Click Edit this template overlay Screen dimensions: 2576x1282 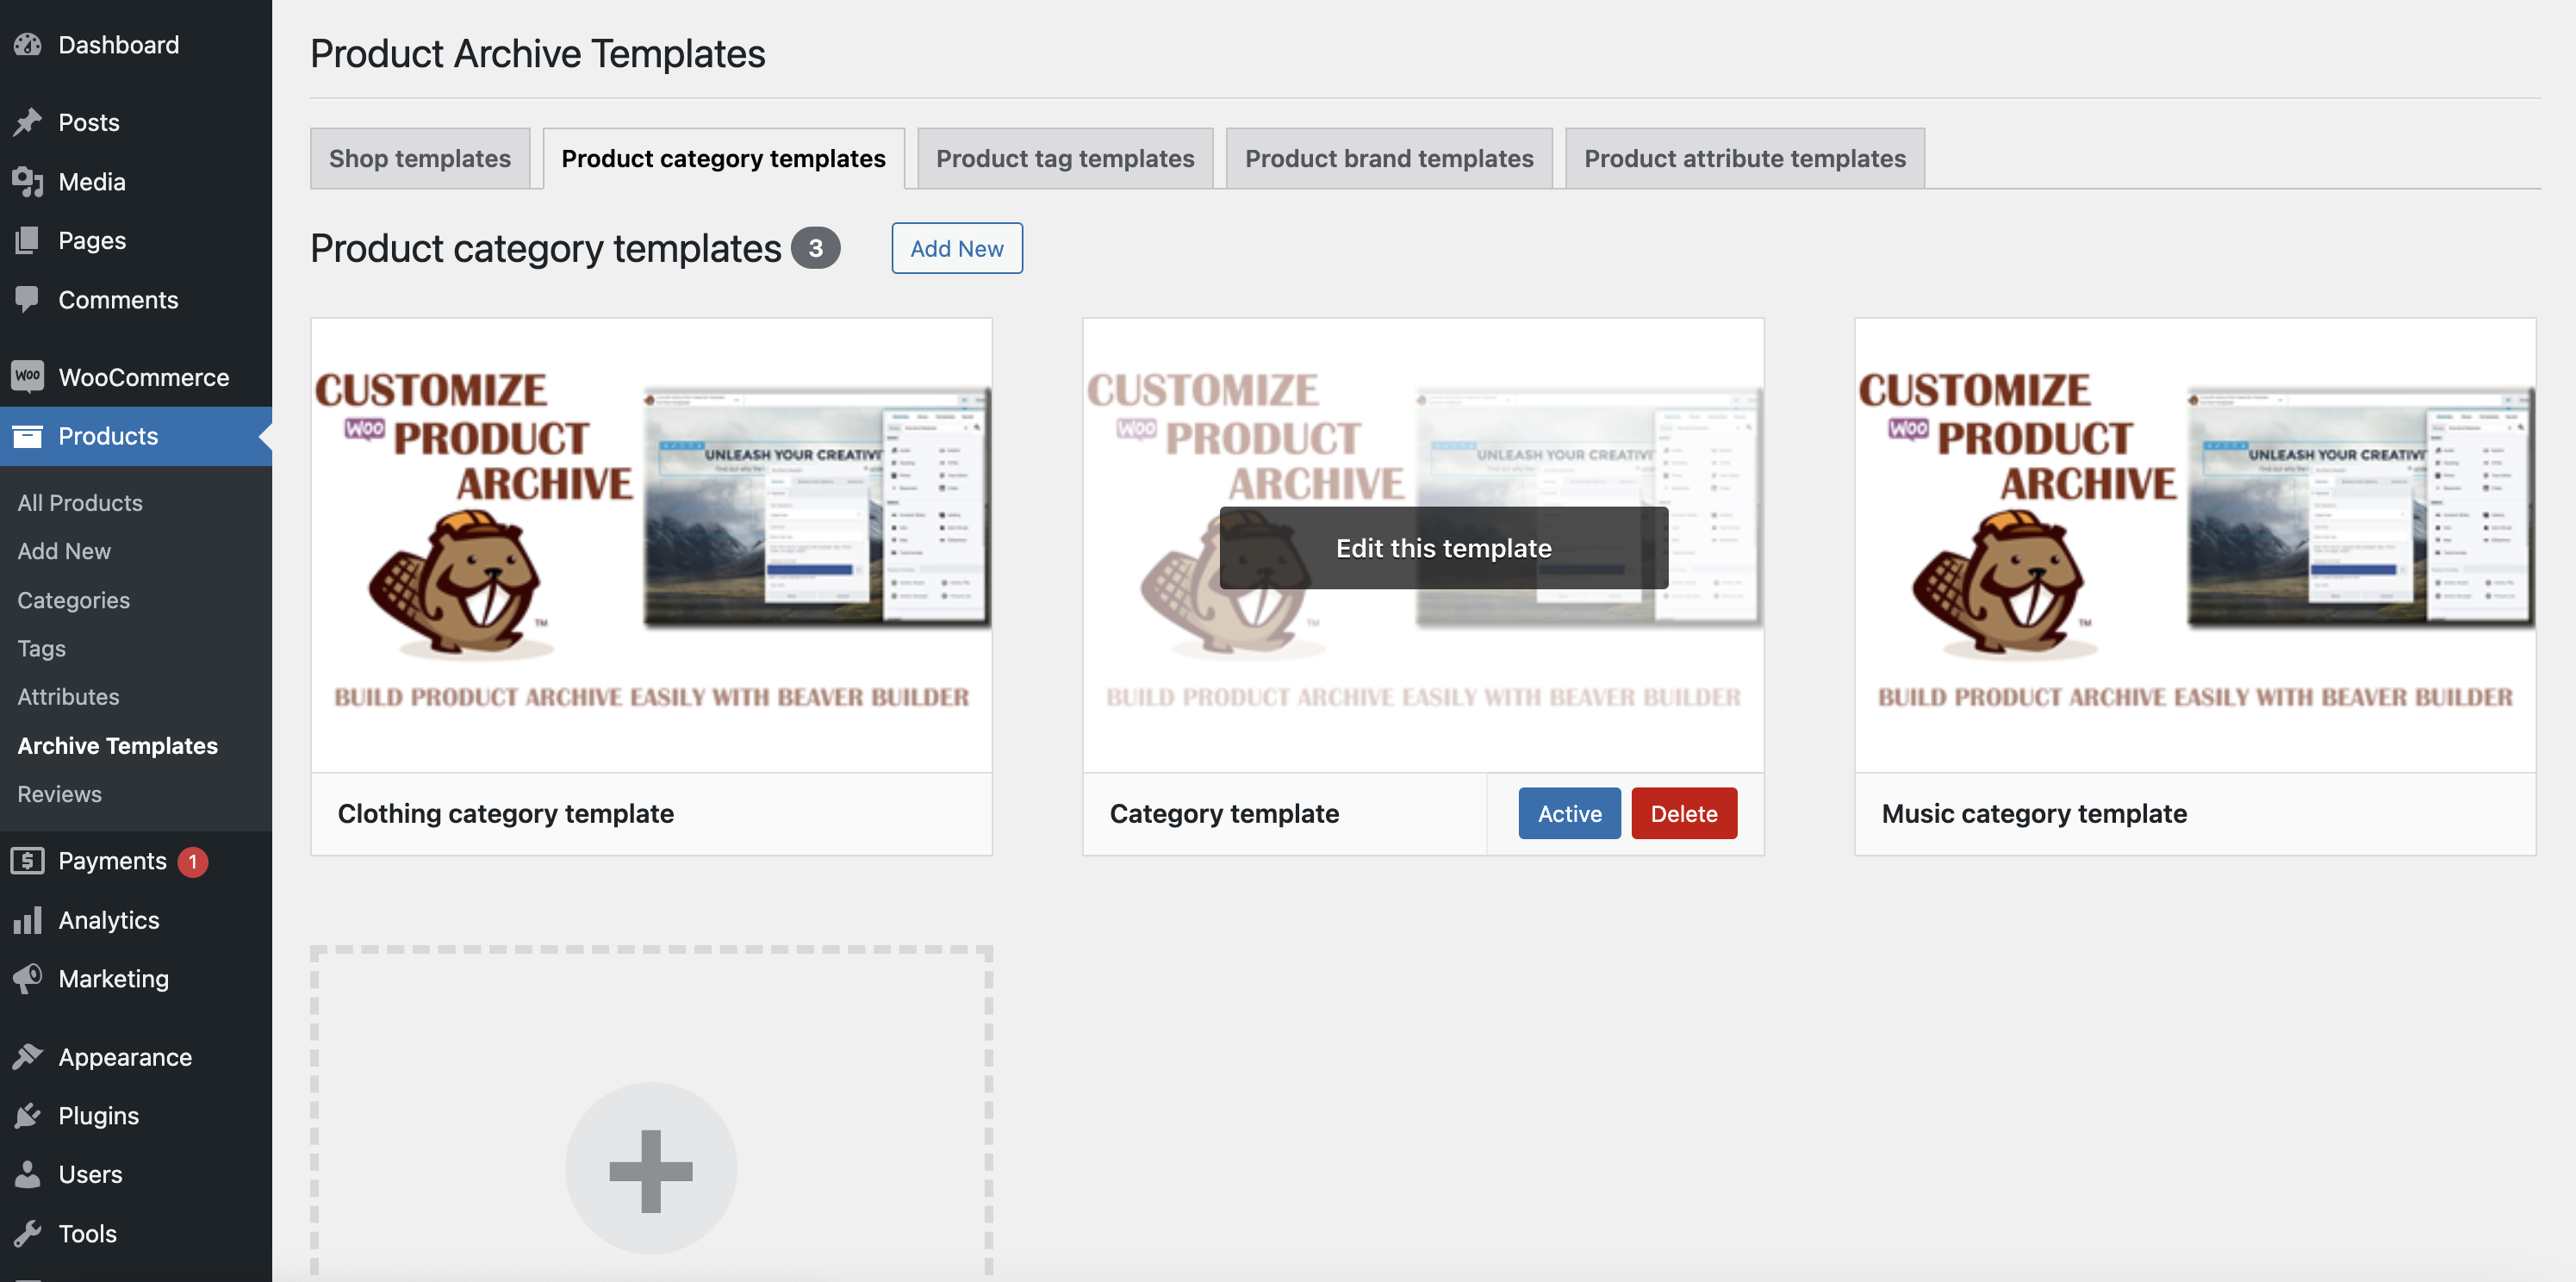coord(1443,548)
